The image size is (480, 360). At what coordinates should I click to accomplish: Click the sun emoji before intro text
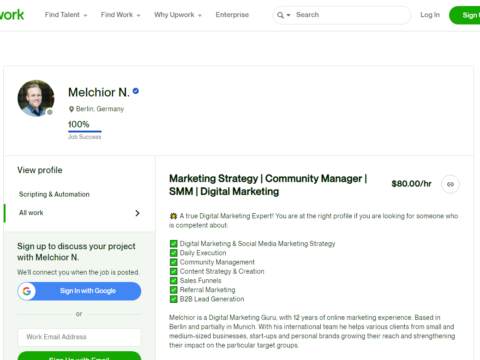tap(173, 216)
